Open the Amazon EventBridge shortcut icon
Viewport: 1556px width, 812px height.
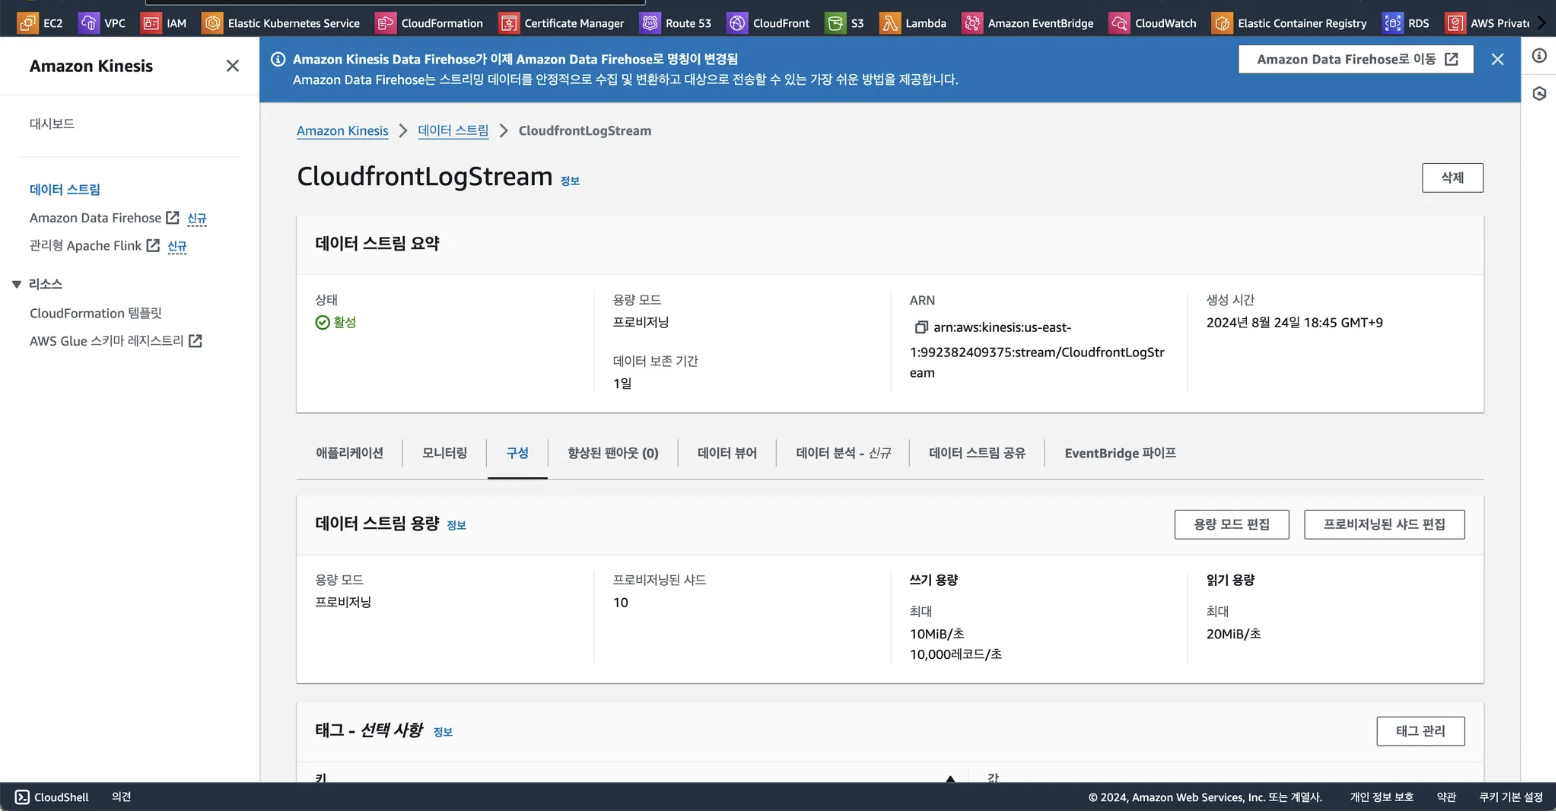[972, 22]
